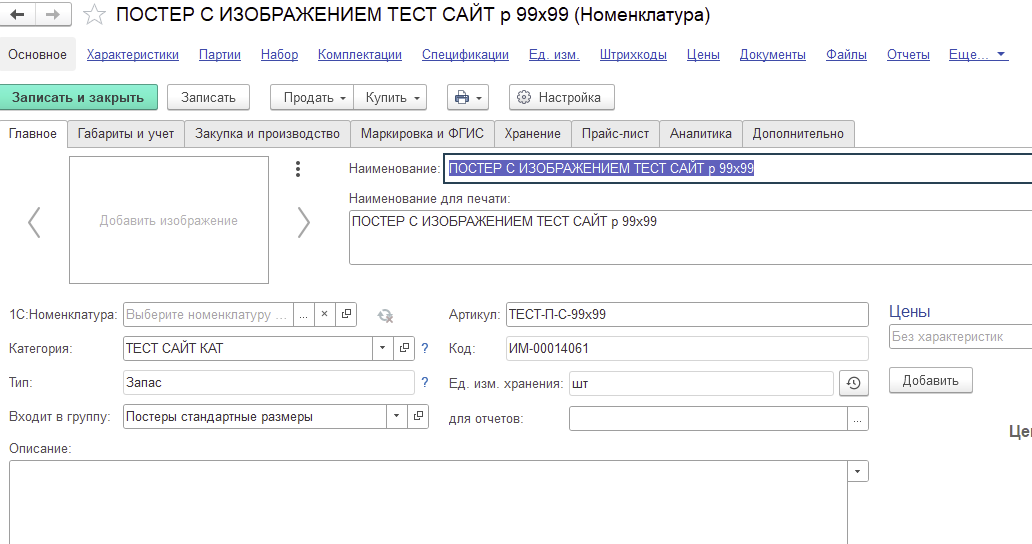Click the back navigation arrow

18,15
